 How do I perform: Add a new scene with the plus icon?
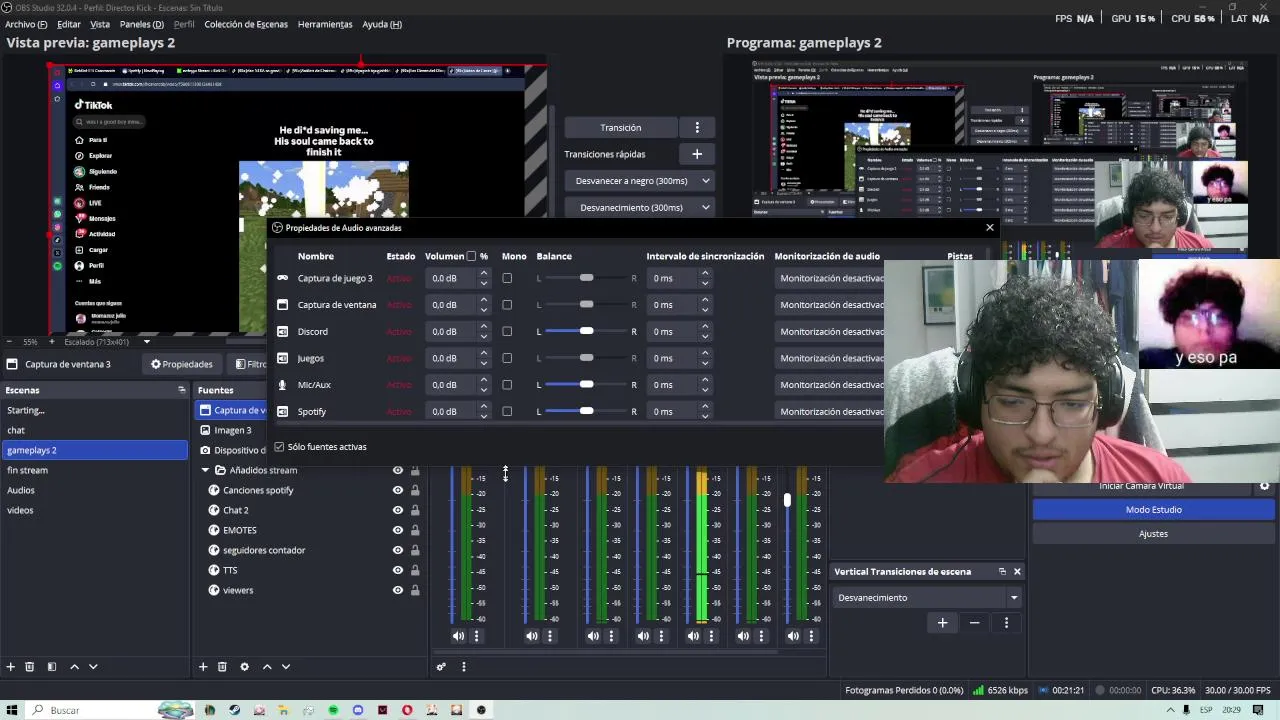(x=10, y=666)
